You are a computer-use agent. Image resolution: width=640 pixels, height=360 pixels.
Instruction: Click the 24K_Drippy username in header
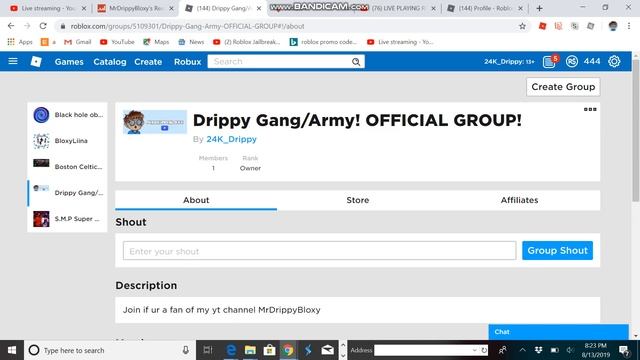509,62
